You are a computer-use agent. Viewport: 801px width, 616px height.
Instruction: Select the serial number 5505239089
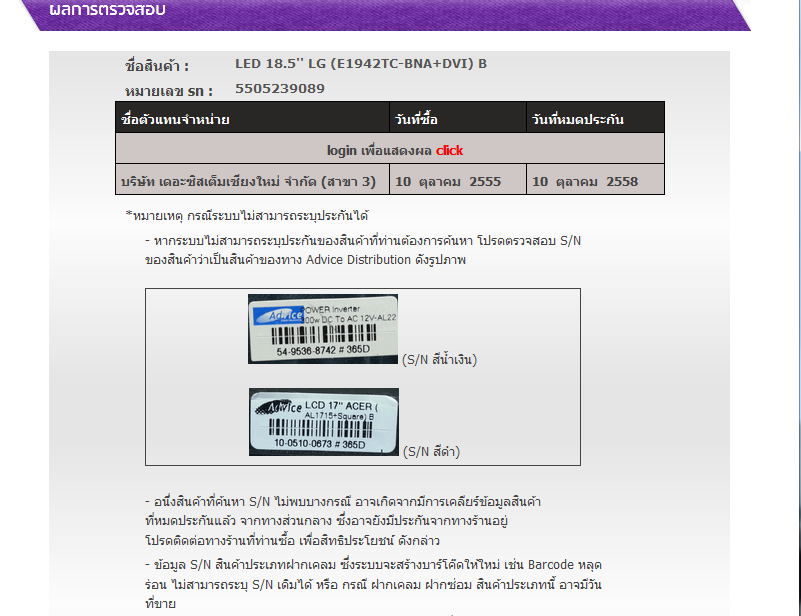(279, 89)
